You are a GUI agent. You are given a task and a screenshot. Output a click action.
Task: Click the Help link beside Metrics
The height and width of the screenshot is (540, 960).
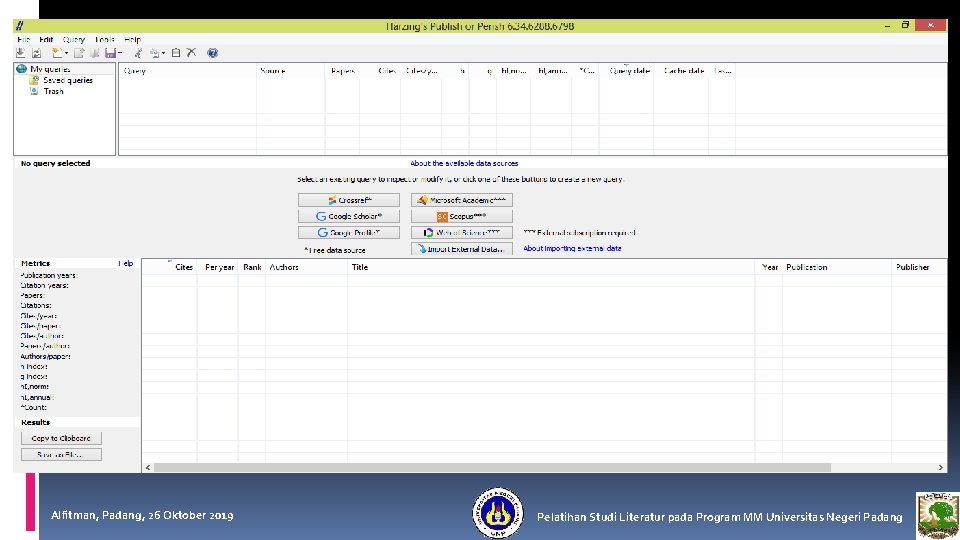click(x=126, y=263)
